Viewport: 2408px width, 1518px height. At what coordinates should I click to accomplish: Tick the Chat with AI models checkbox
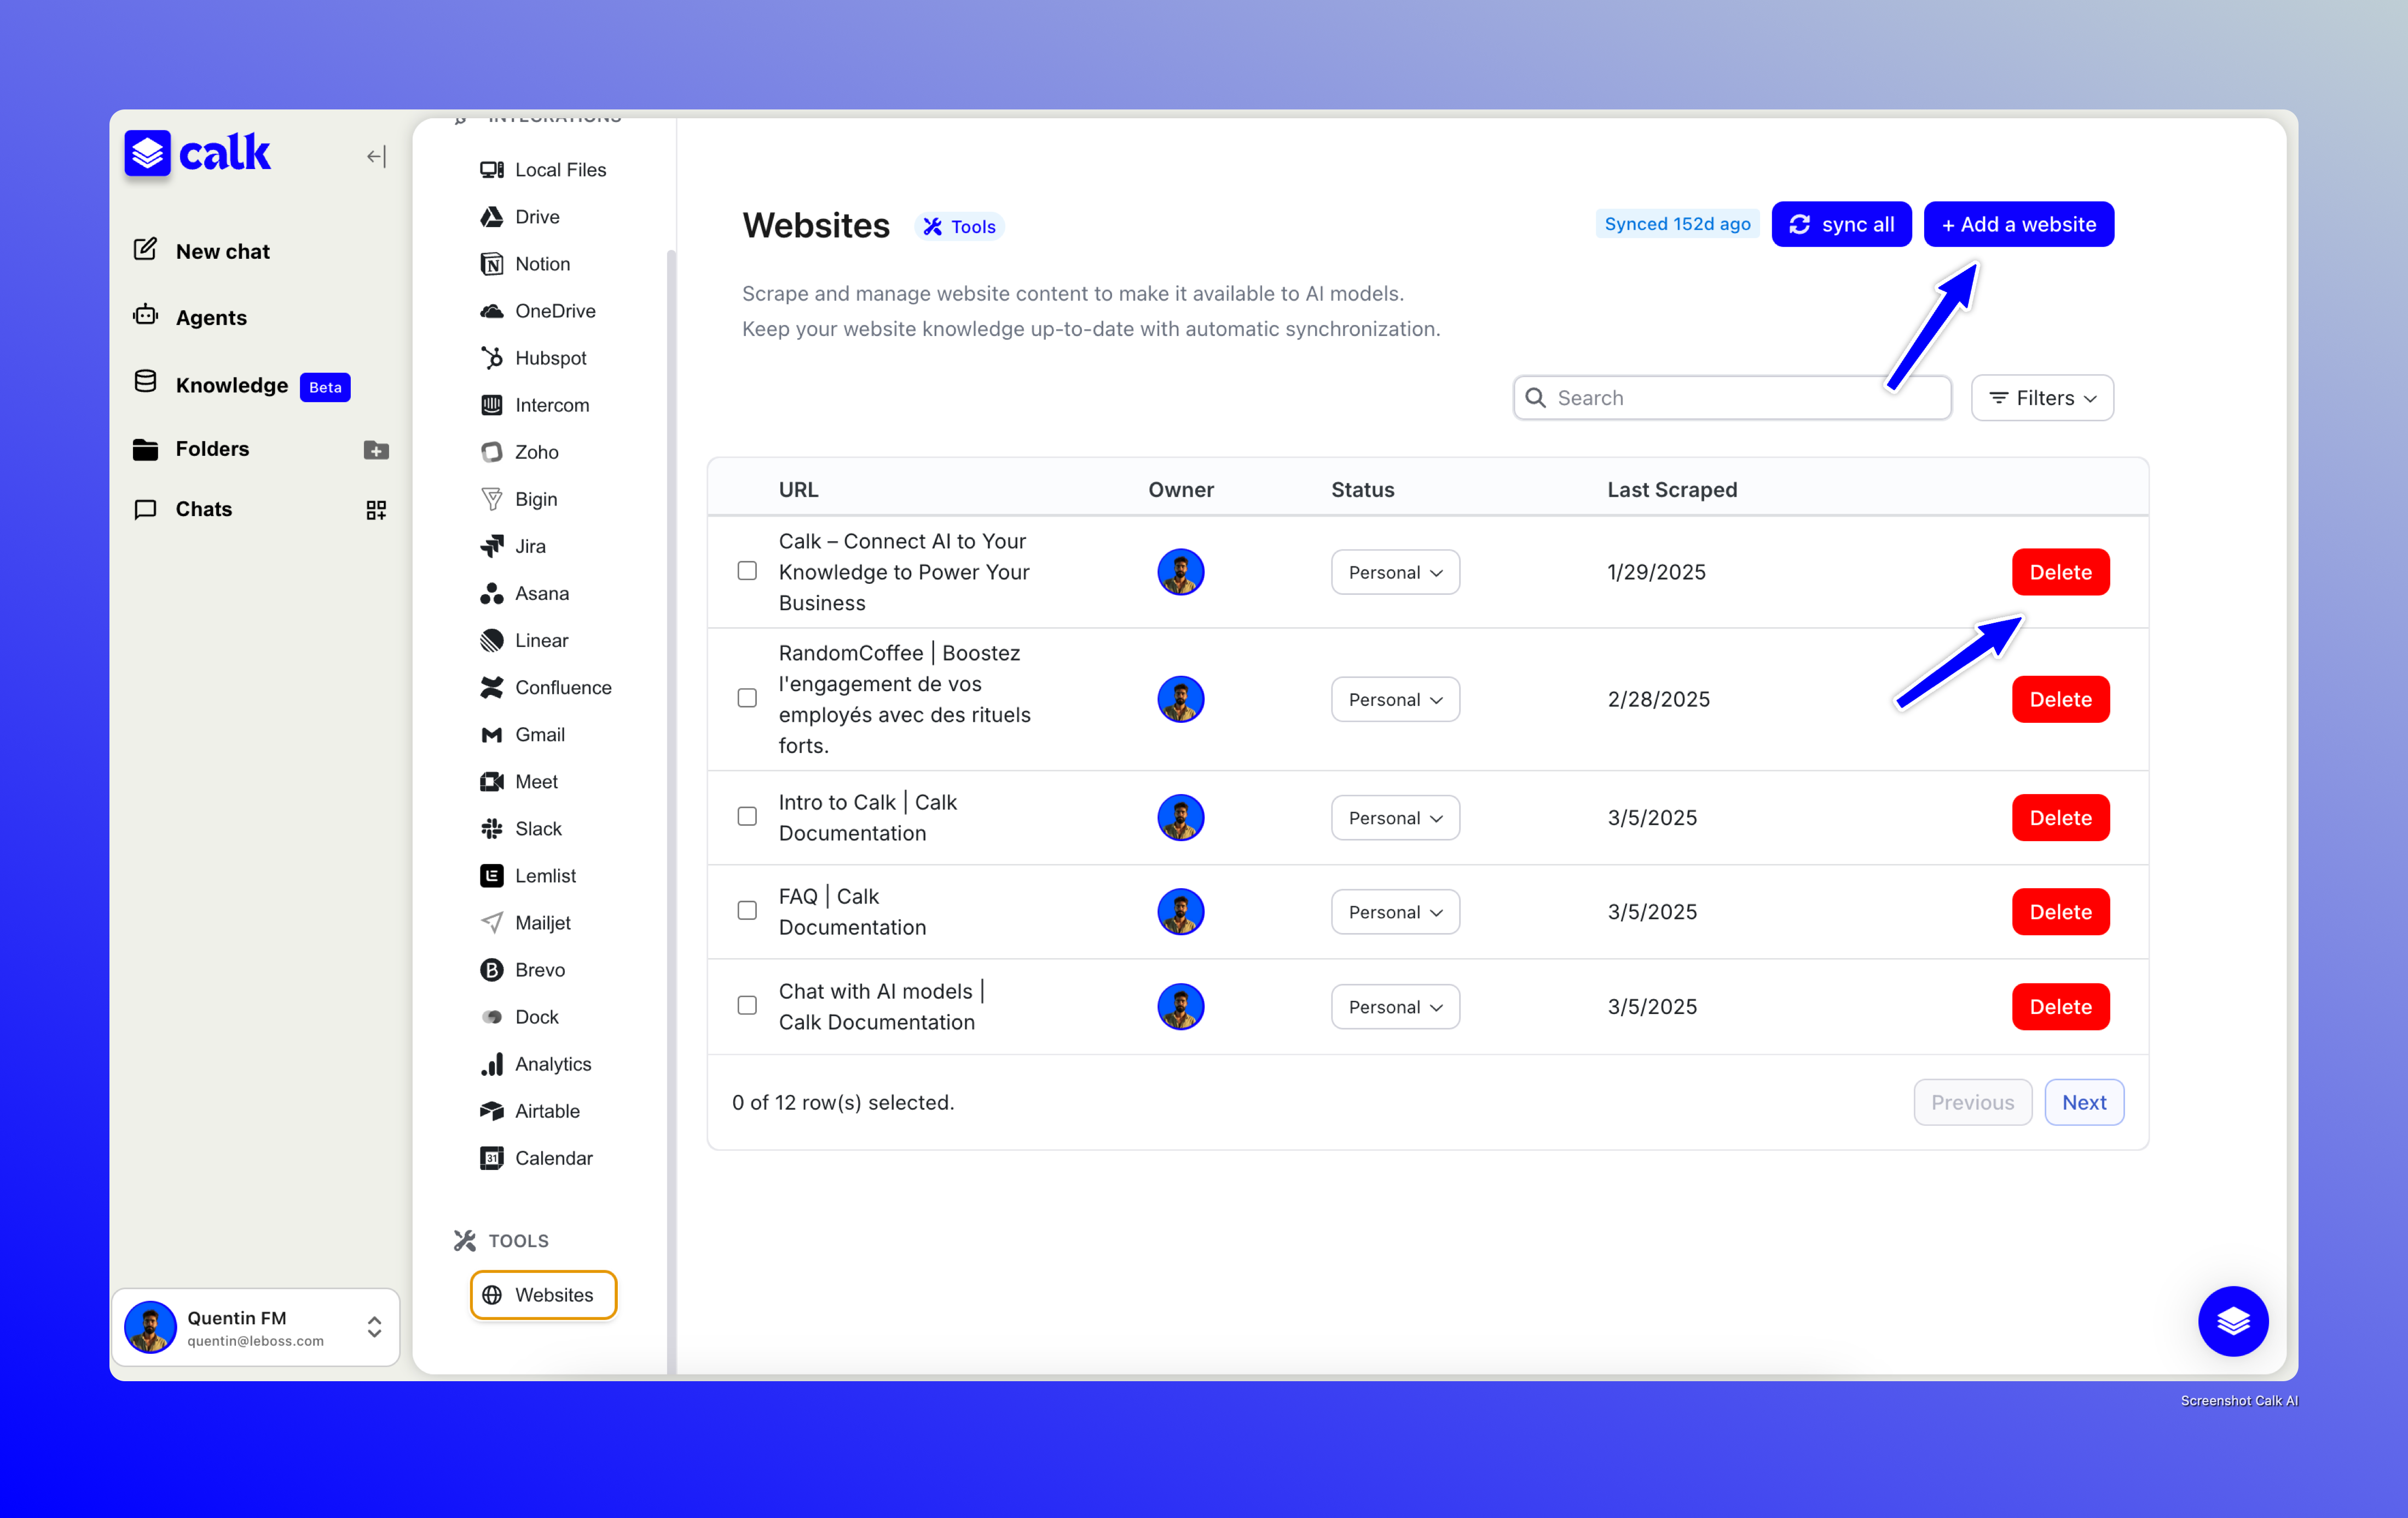747,1005
